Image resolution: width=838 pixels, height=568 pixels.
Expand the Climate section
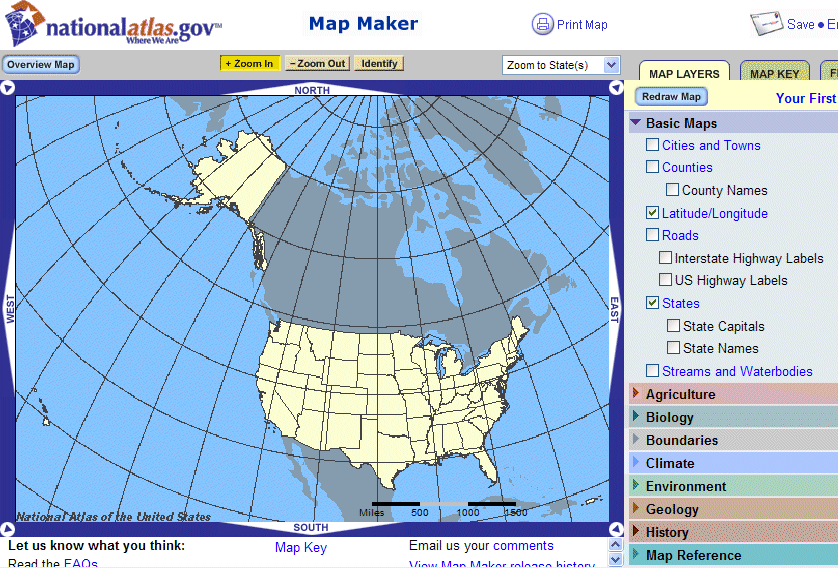(x=635, y=462)
